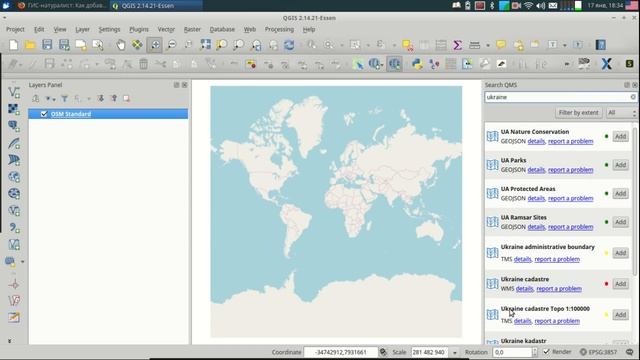Image resolution: width=640 pixels, height=360 pixels.
Task: Click the messages log icon in status bar
Action: click(x=629, y=352)
